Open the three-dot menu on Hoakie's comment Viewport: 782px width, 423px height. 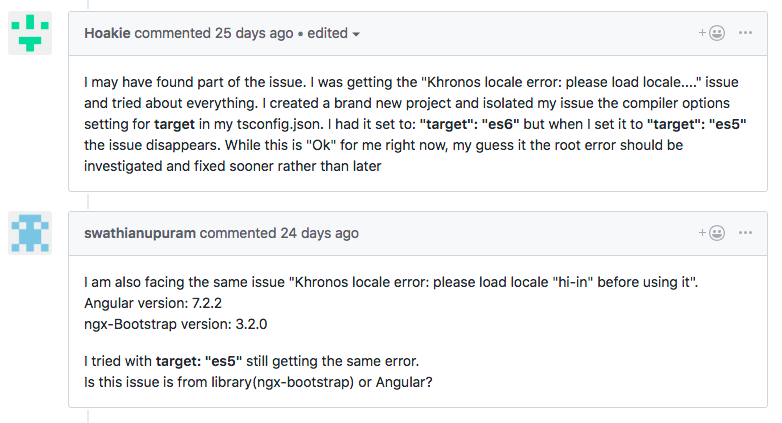(x=745, y=33)
